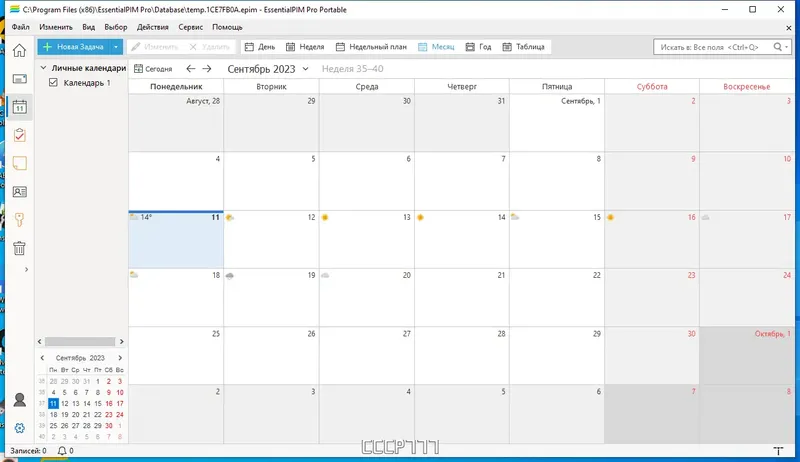The image size is (800, 462).
Task: Open the Passwords key icon in sidebar
Action: 19,220
